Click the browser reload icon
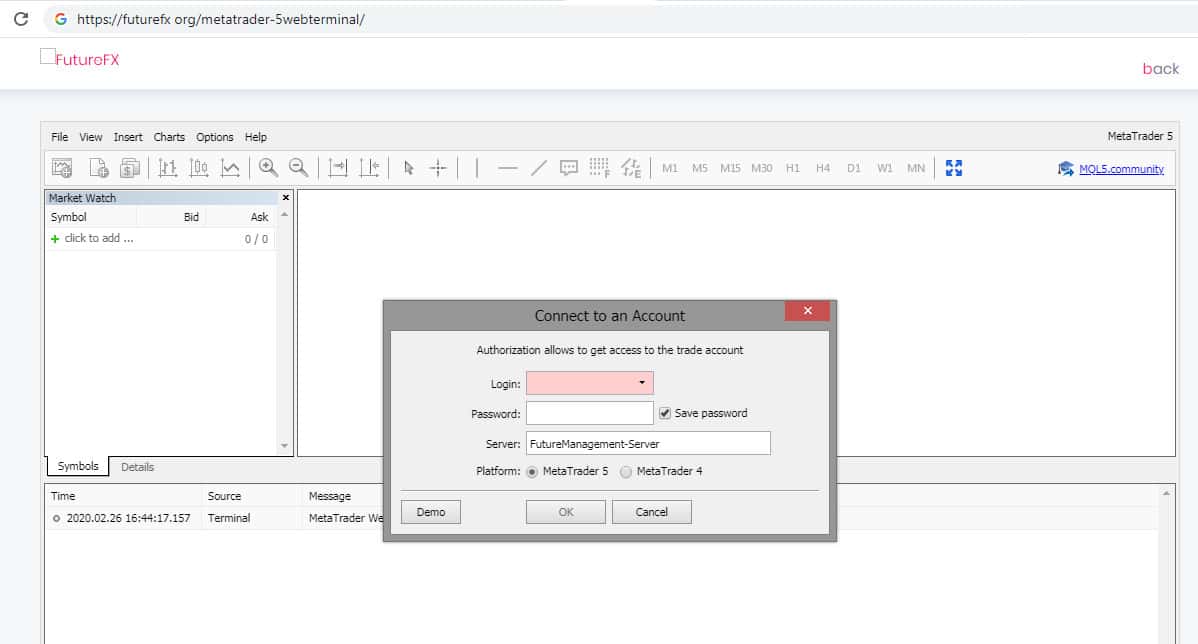 coord(20,19)
